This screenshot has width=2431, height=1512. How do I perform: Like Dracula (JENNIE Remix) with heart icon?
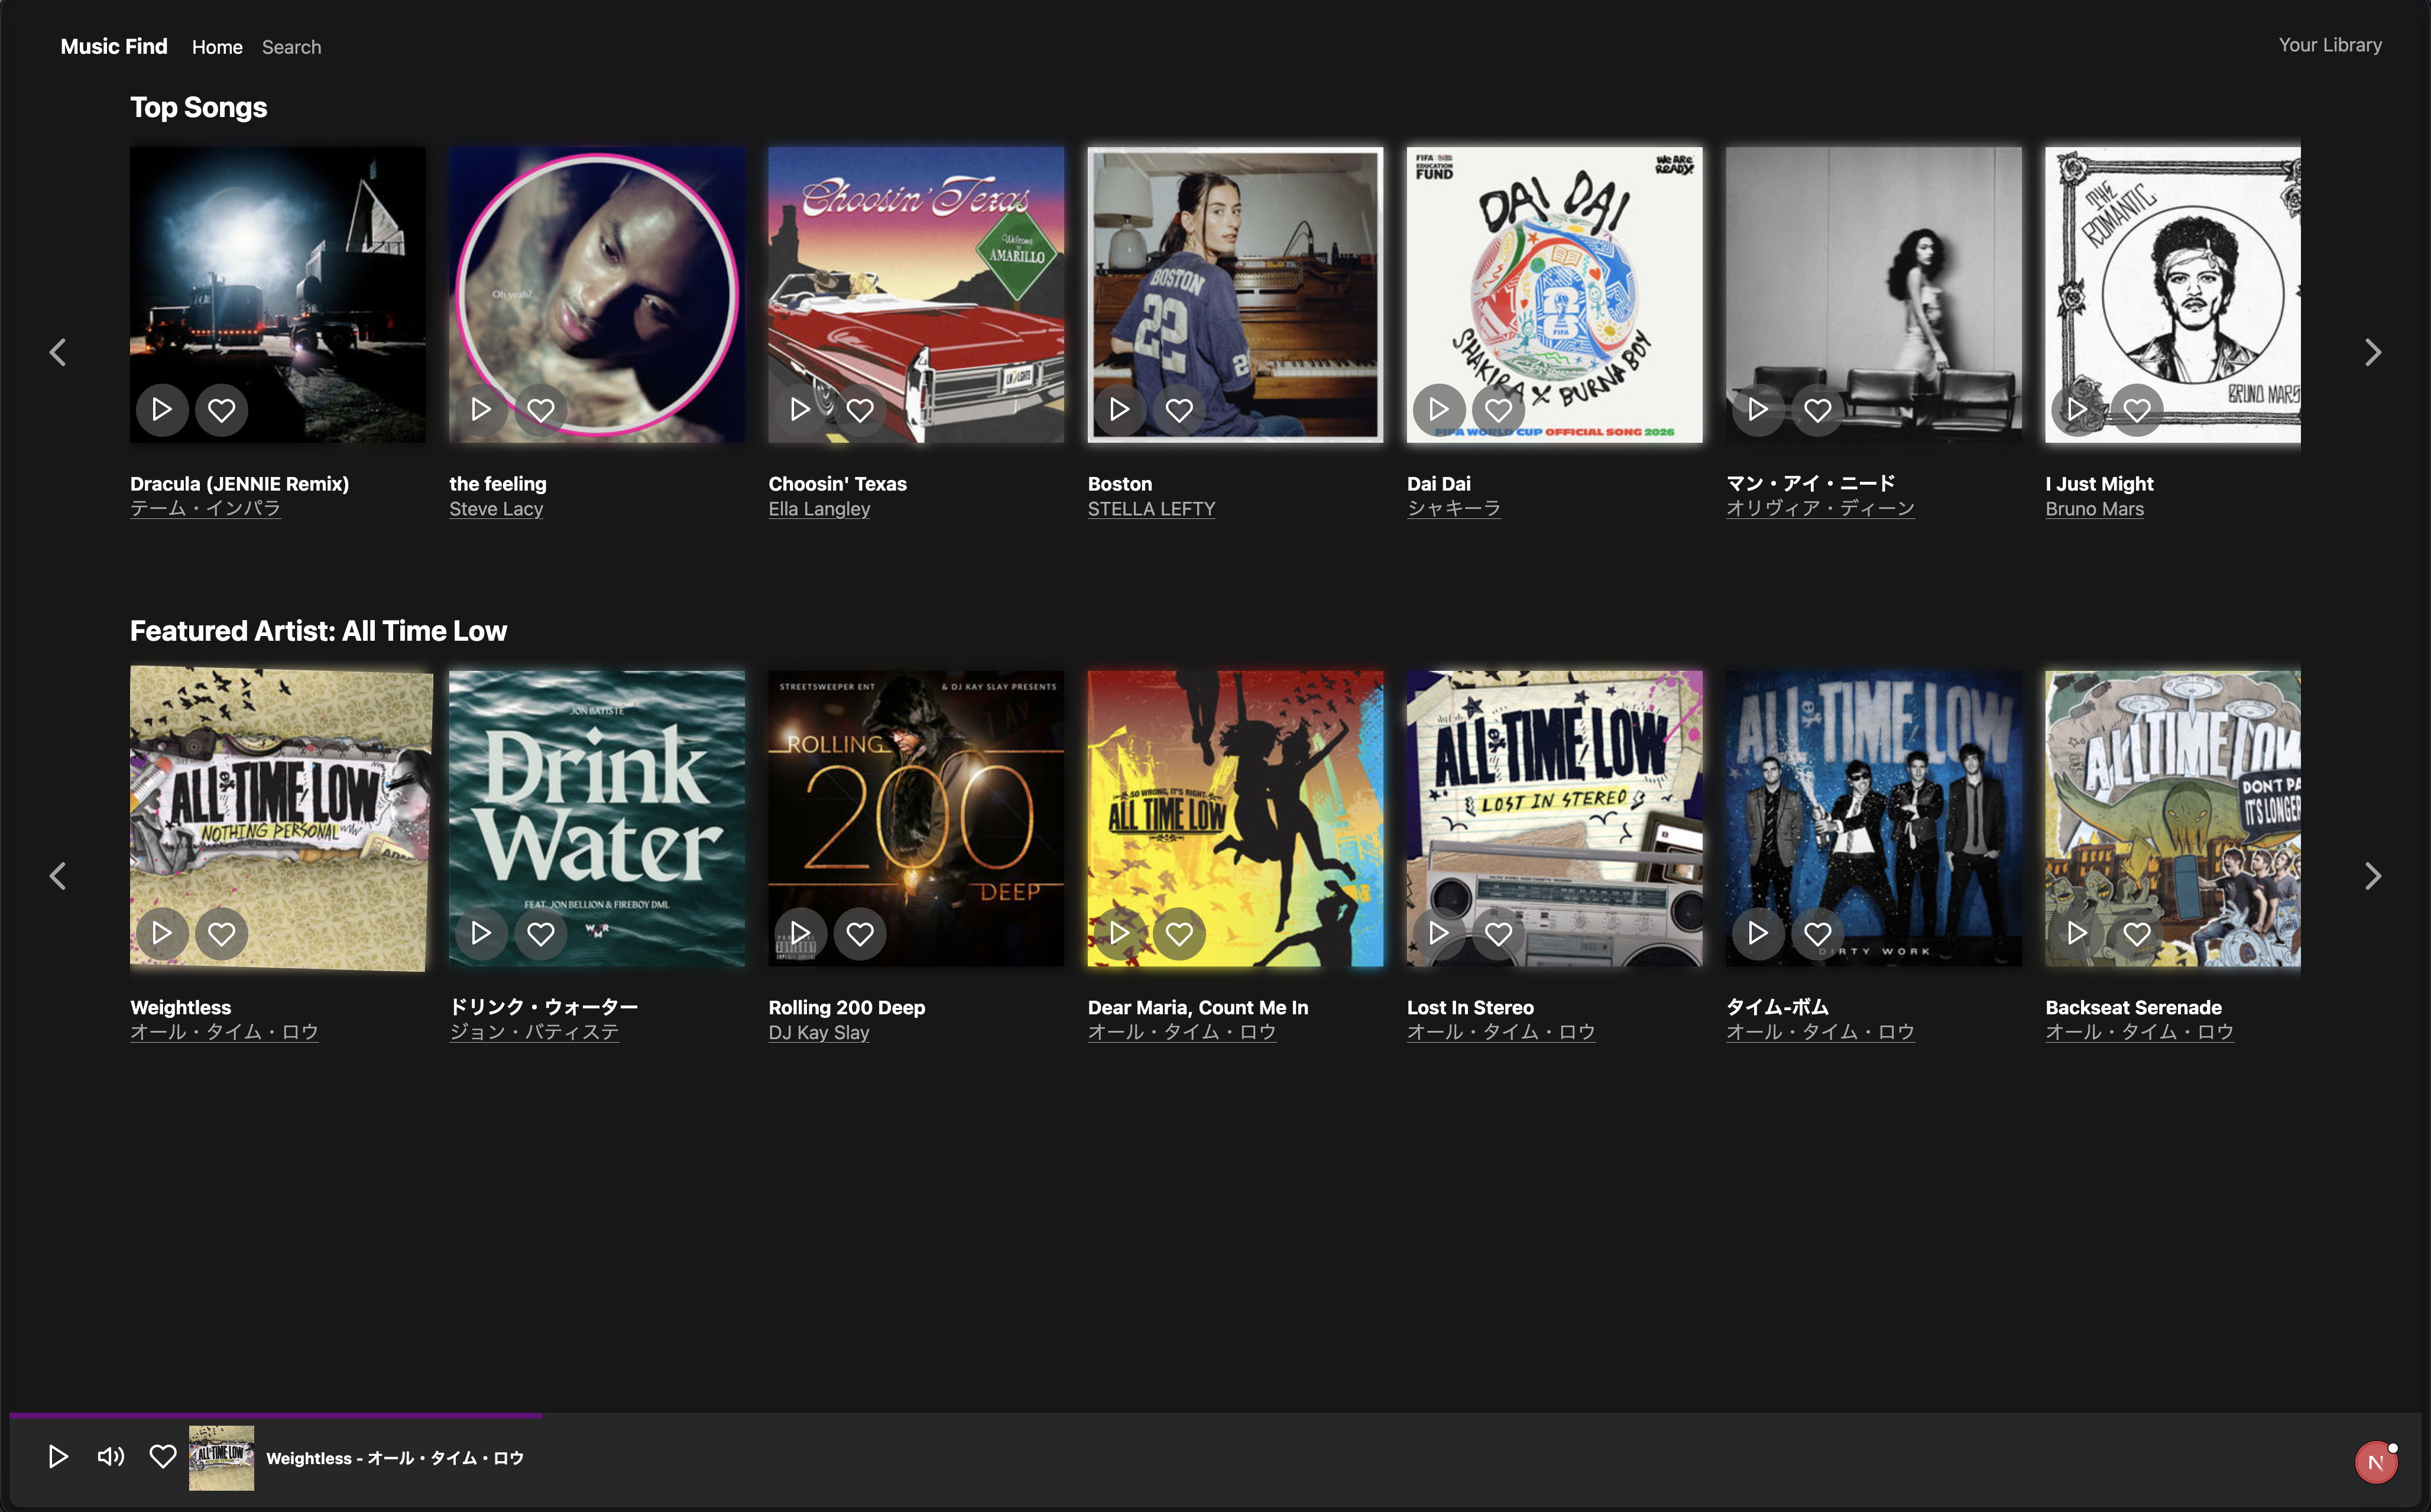tap(222, 410)
